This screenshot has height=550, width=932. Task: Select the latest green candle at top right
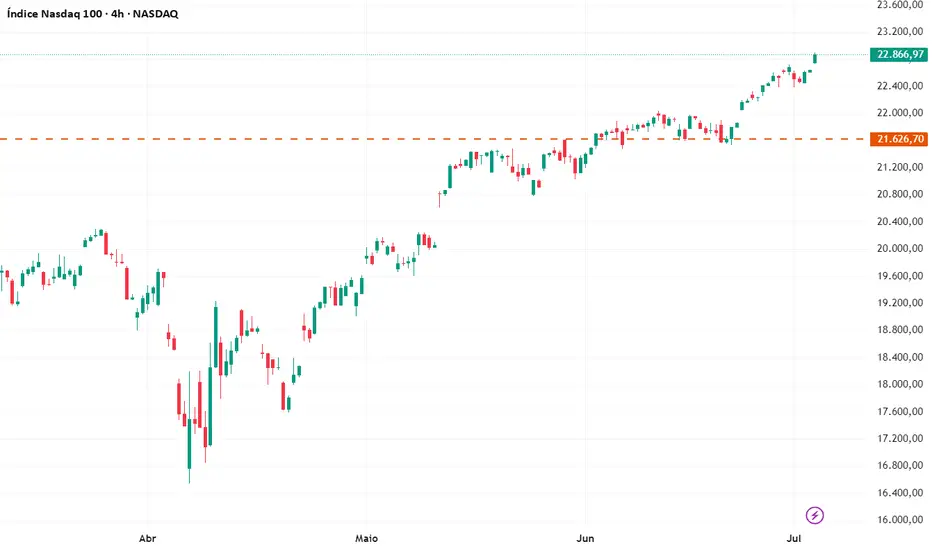coord(815,58)
